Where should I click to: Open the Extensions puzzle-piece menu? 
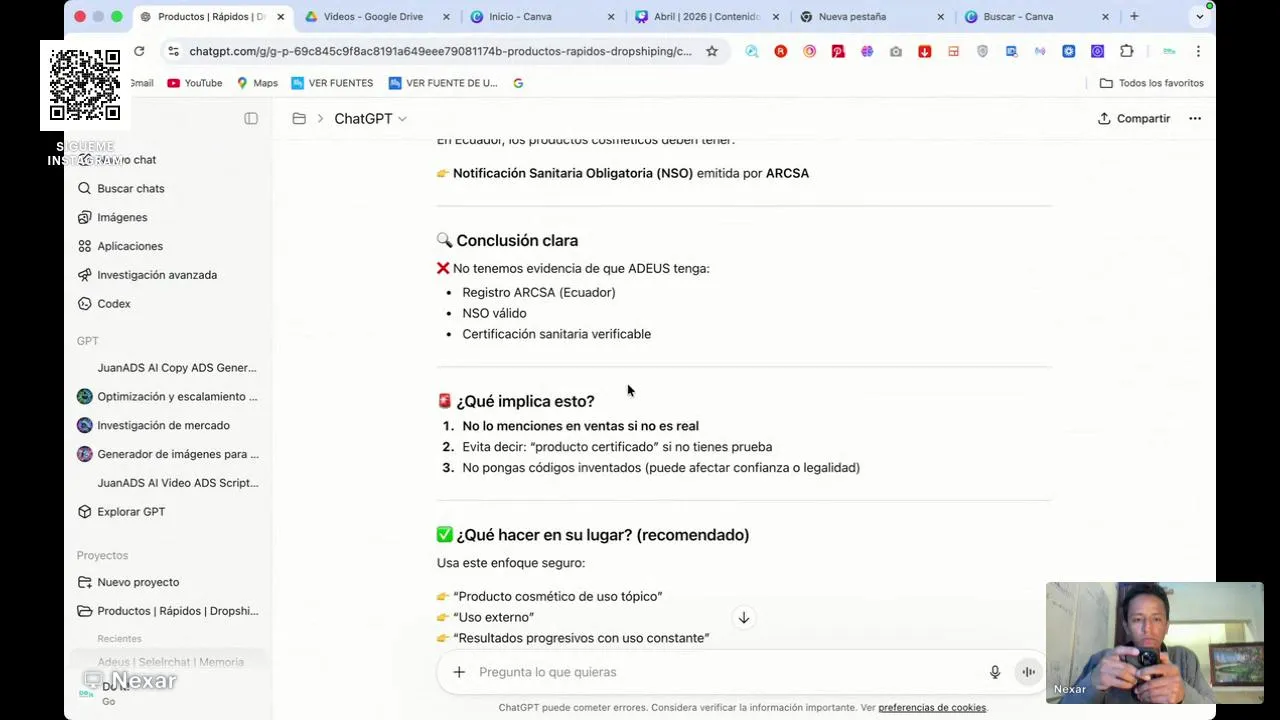click(1127, 51)
